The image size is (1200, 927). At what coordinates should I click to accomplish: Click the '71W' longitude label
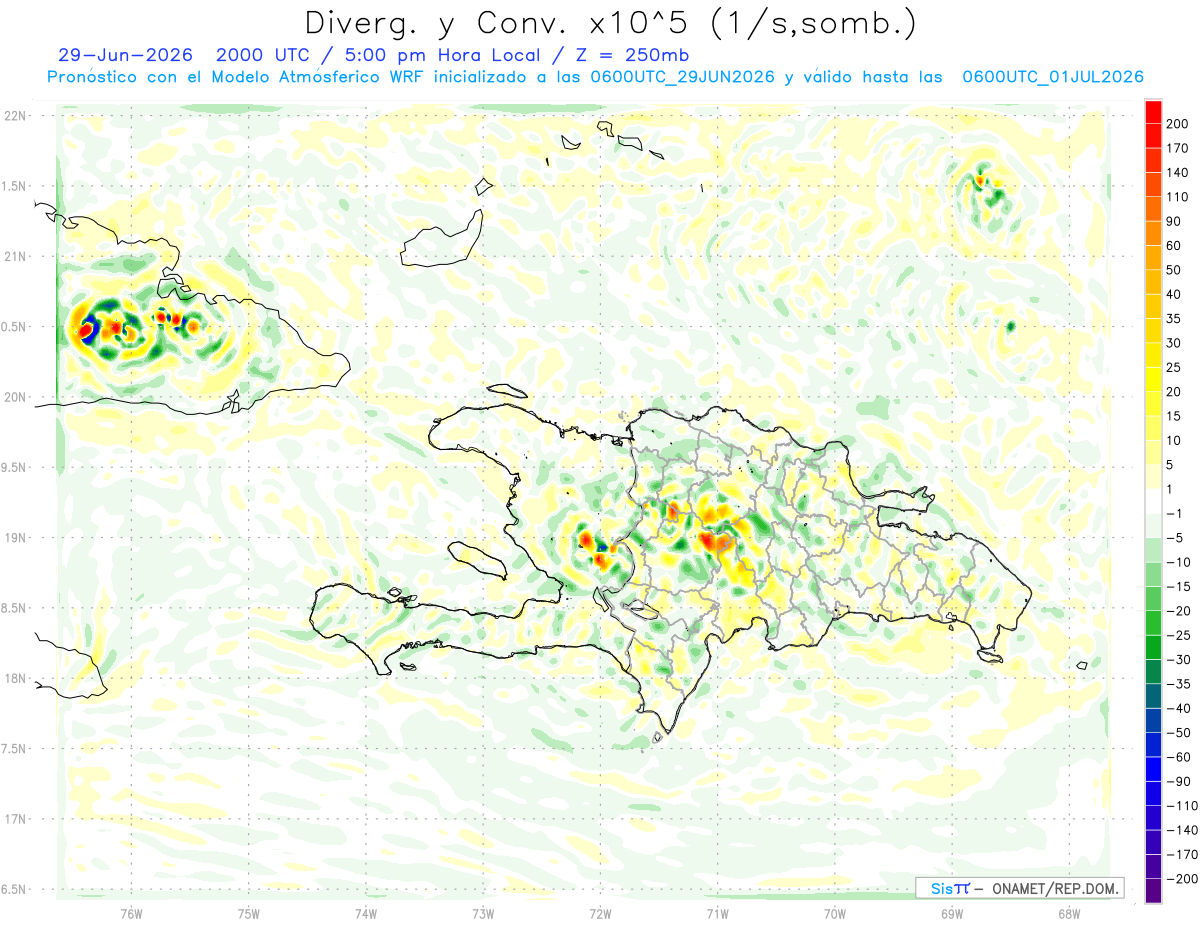[x=717, y=913]
